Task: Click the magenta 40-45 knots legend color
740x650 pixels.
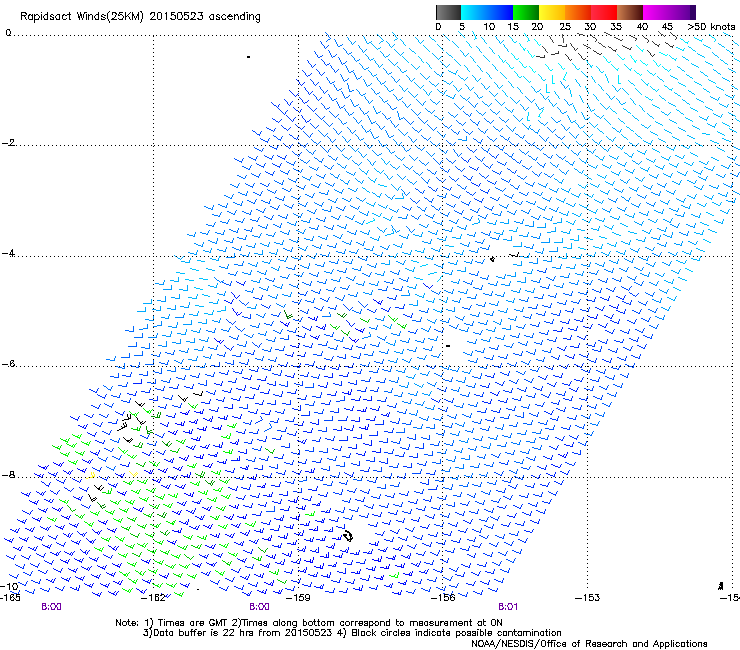Action: [x=656, y=12]
